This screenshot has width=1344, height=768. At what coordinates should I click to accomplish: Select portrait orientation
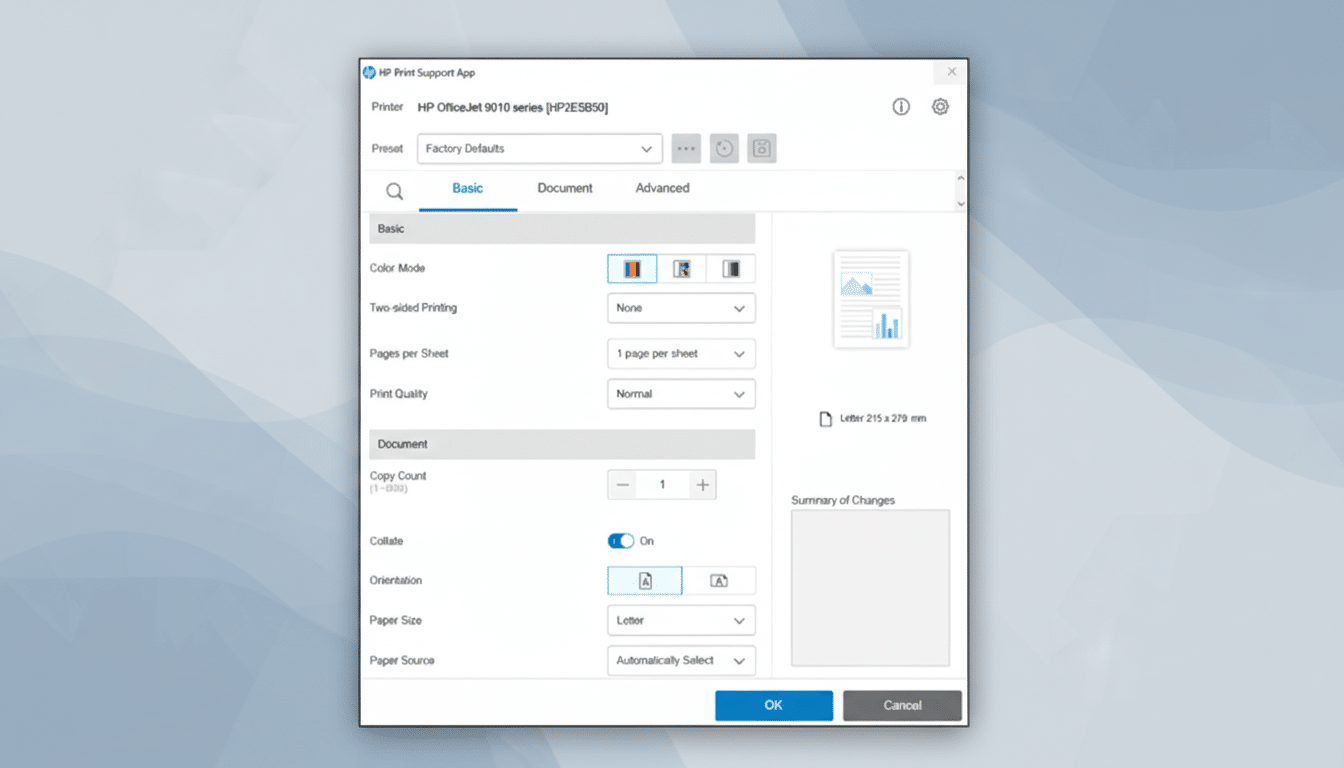(x=644, y=580)
